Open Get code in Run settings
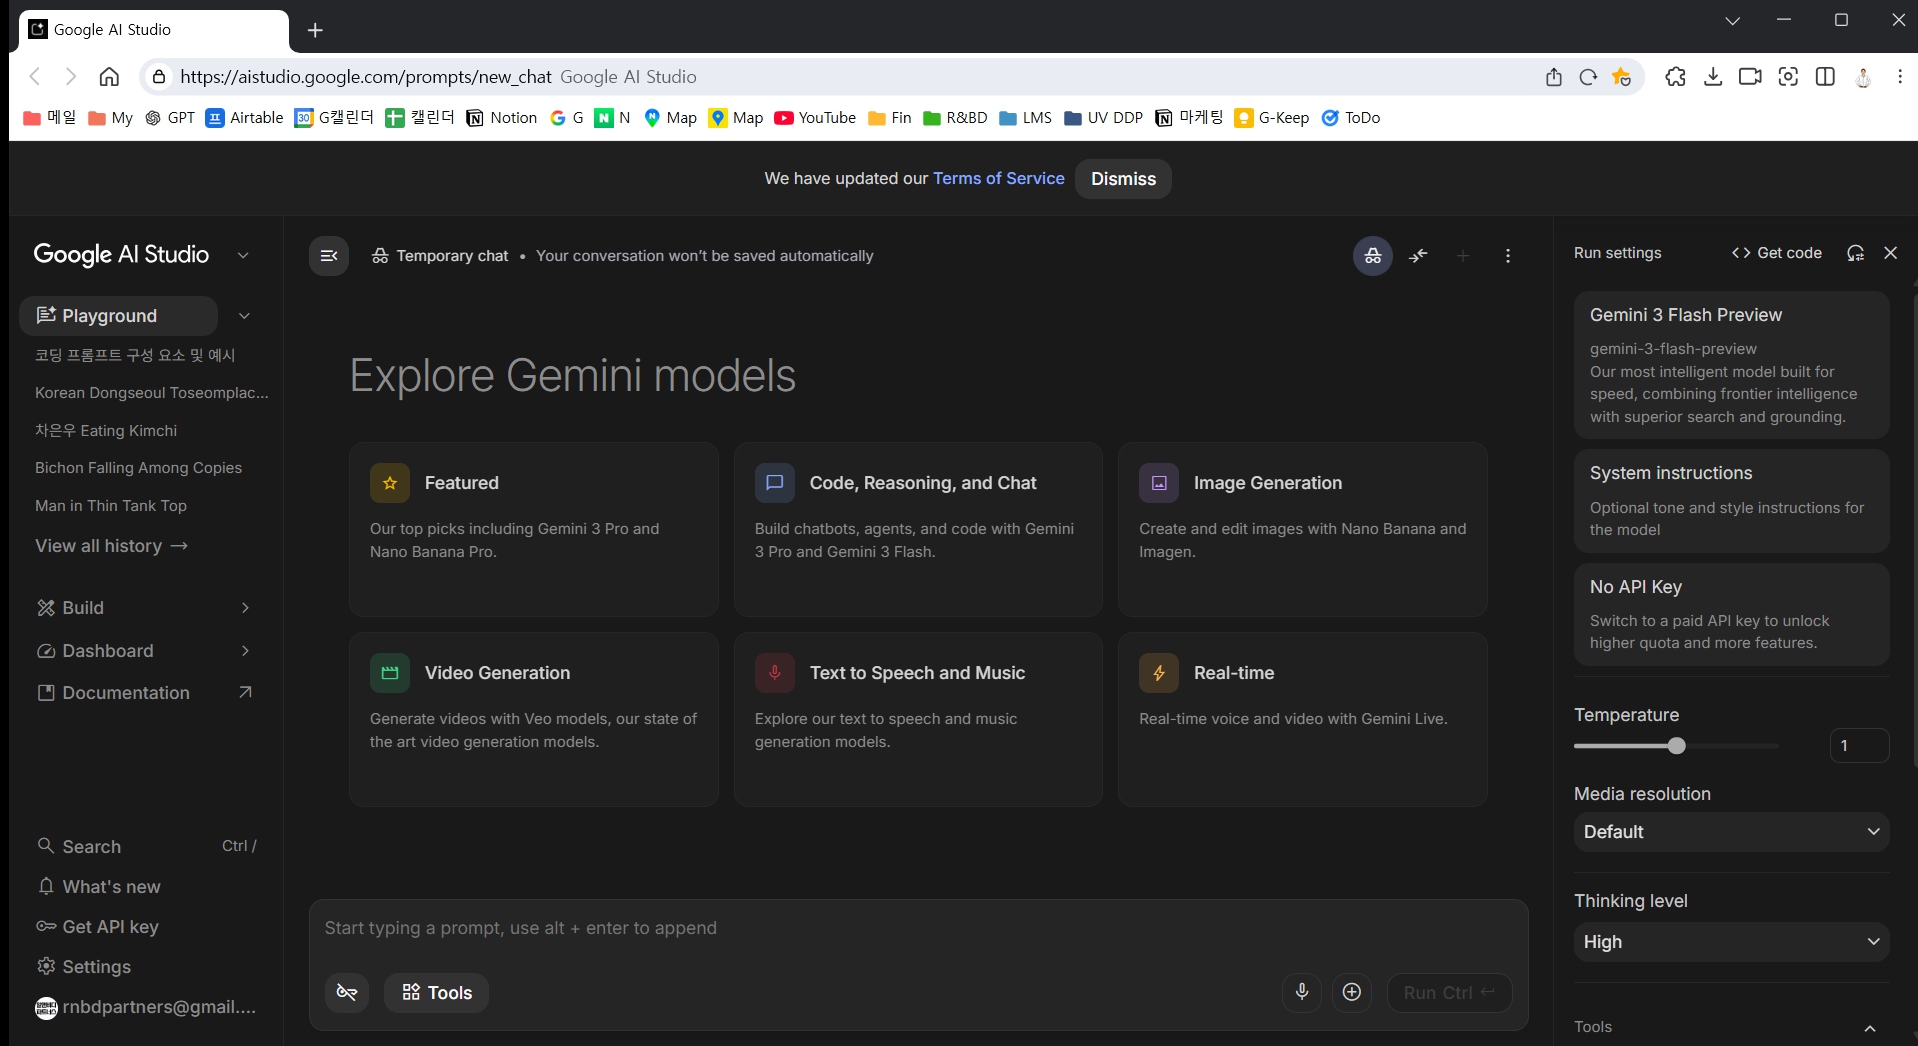Image resolution: width=1918 pixels, height=1046 pixels. click(1777, 253)
